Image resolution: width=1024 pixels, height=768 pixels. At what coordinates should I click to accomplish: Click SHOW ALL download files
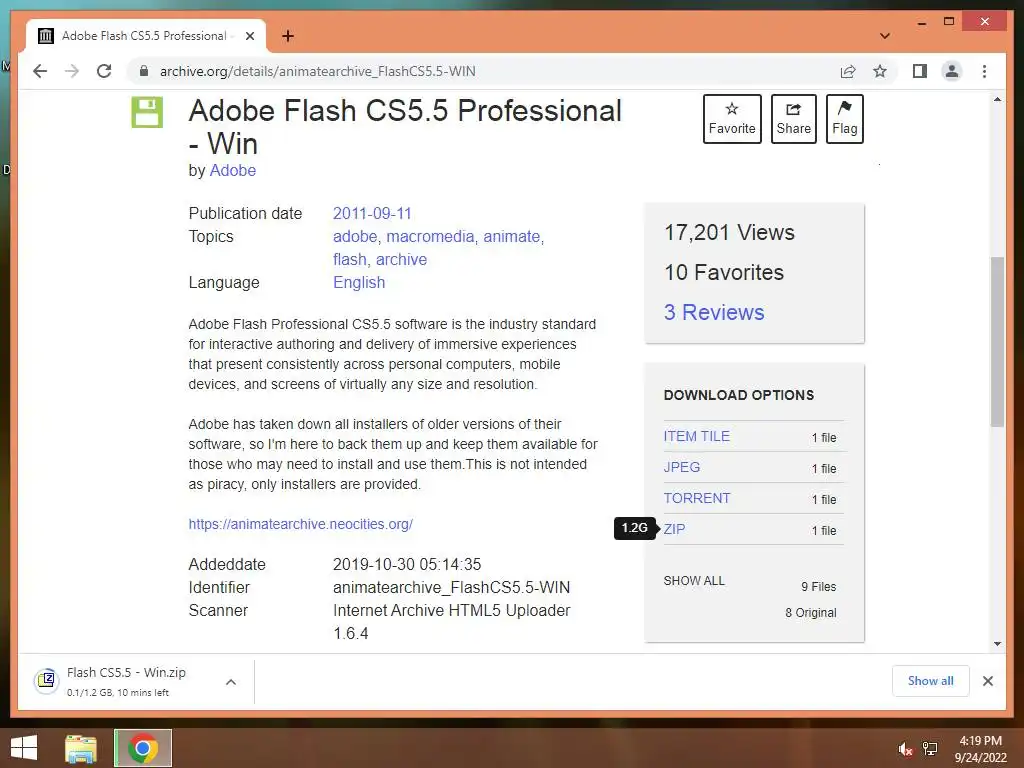tap(694, 581)
